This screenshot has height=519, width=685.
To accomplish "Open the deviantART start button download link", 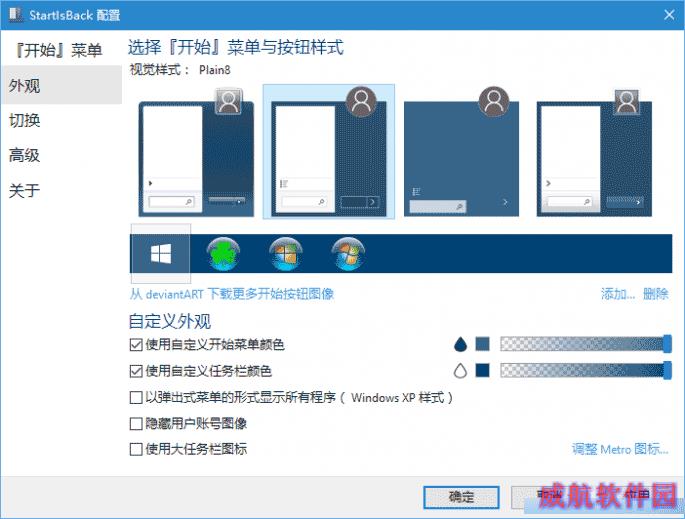I will point(232,294).
